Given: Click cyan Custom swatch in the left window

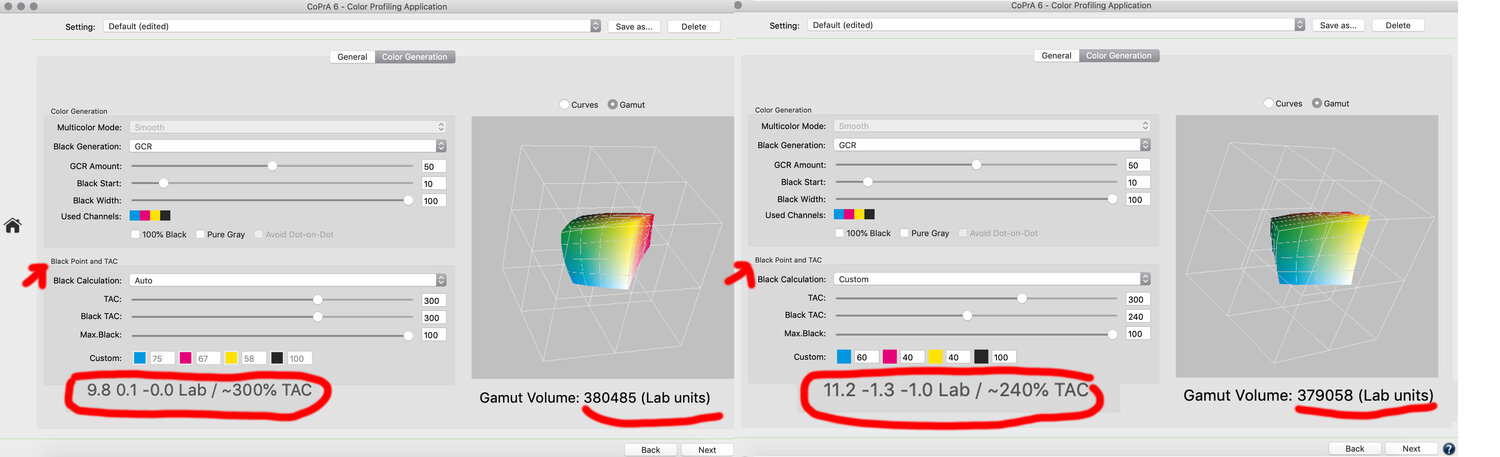Looking at the screenshot, I should click(x=140, y=358).
